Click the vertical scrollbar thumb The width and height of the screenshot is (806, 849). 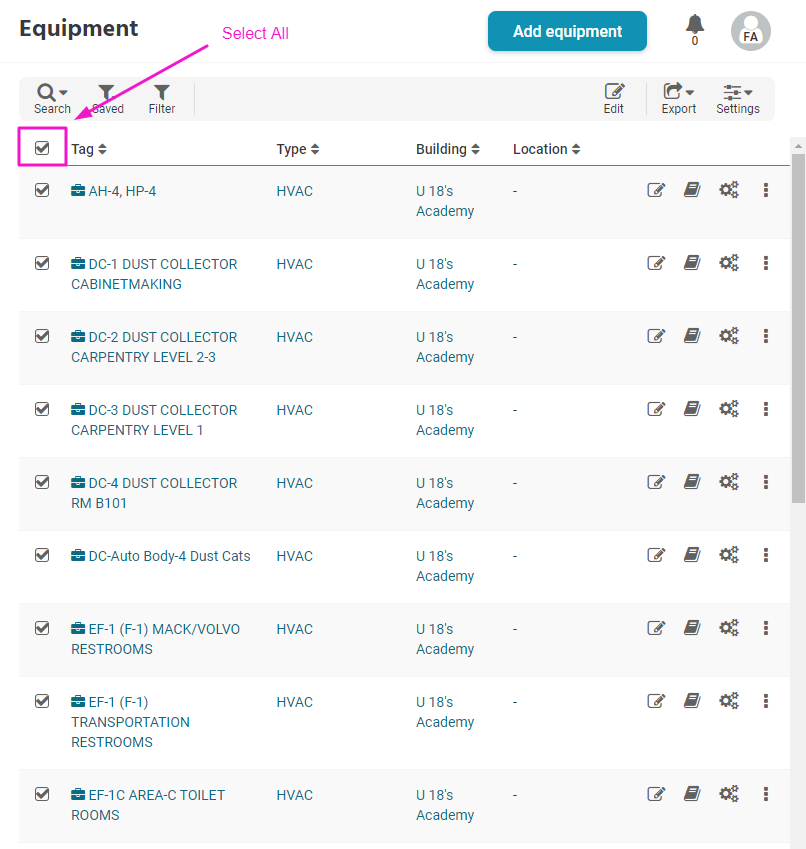tap(798, 329)
